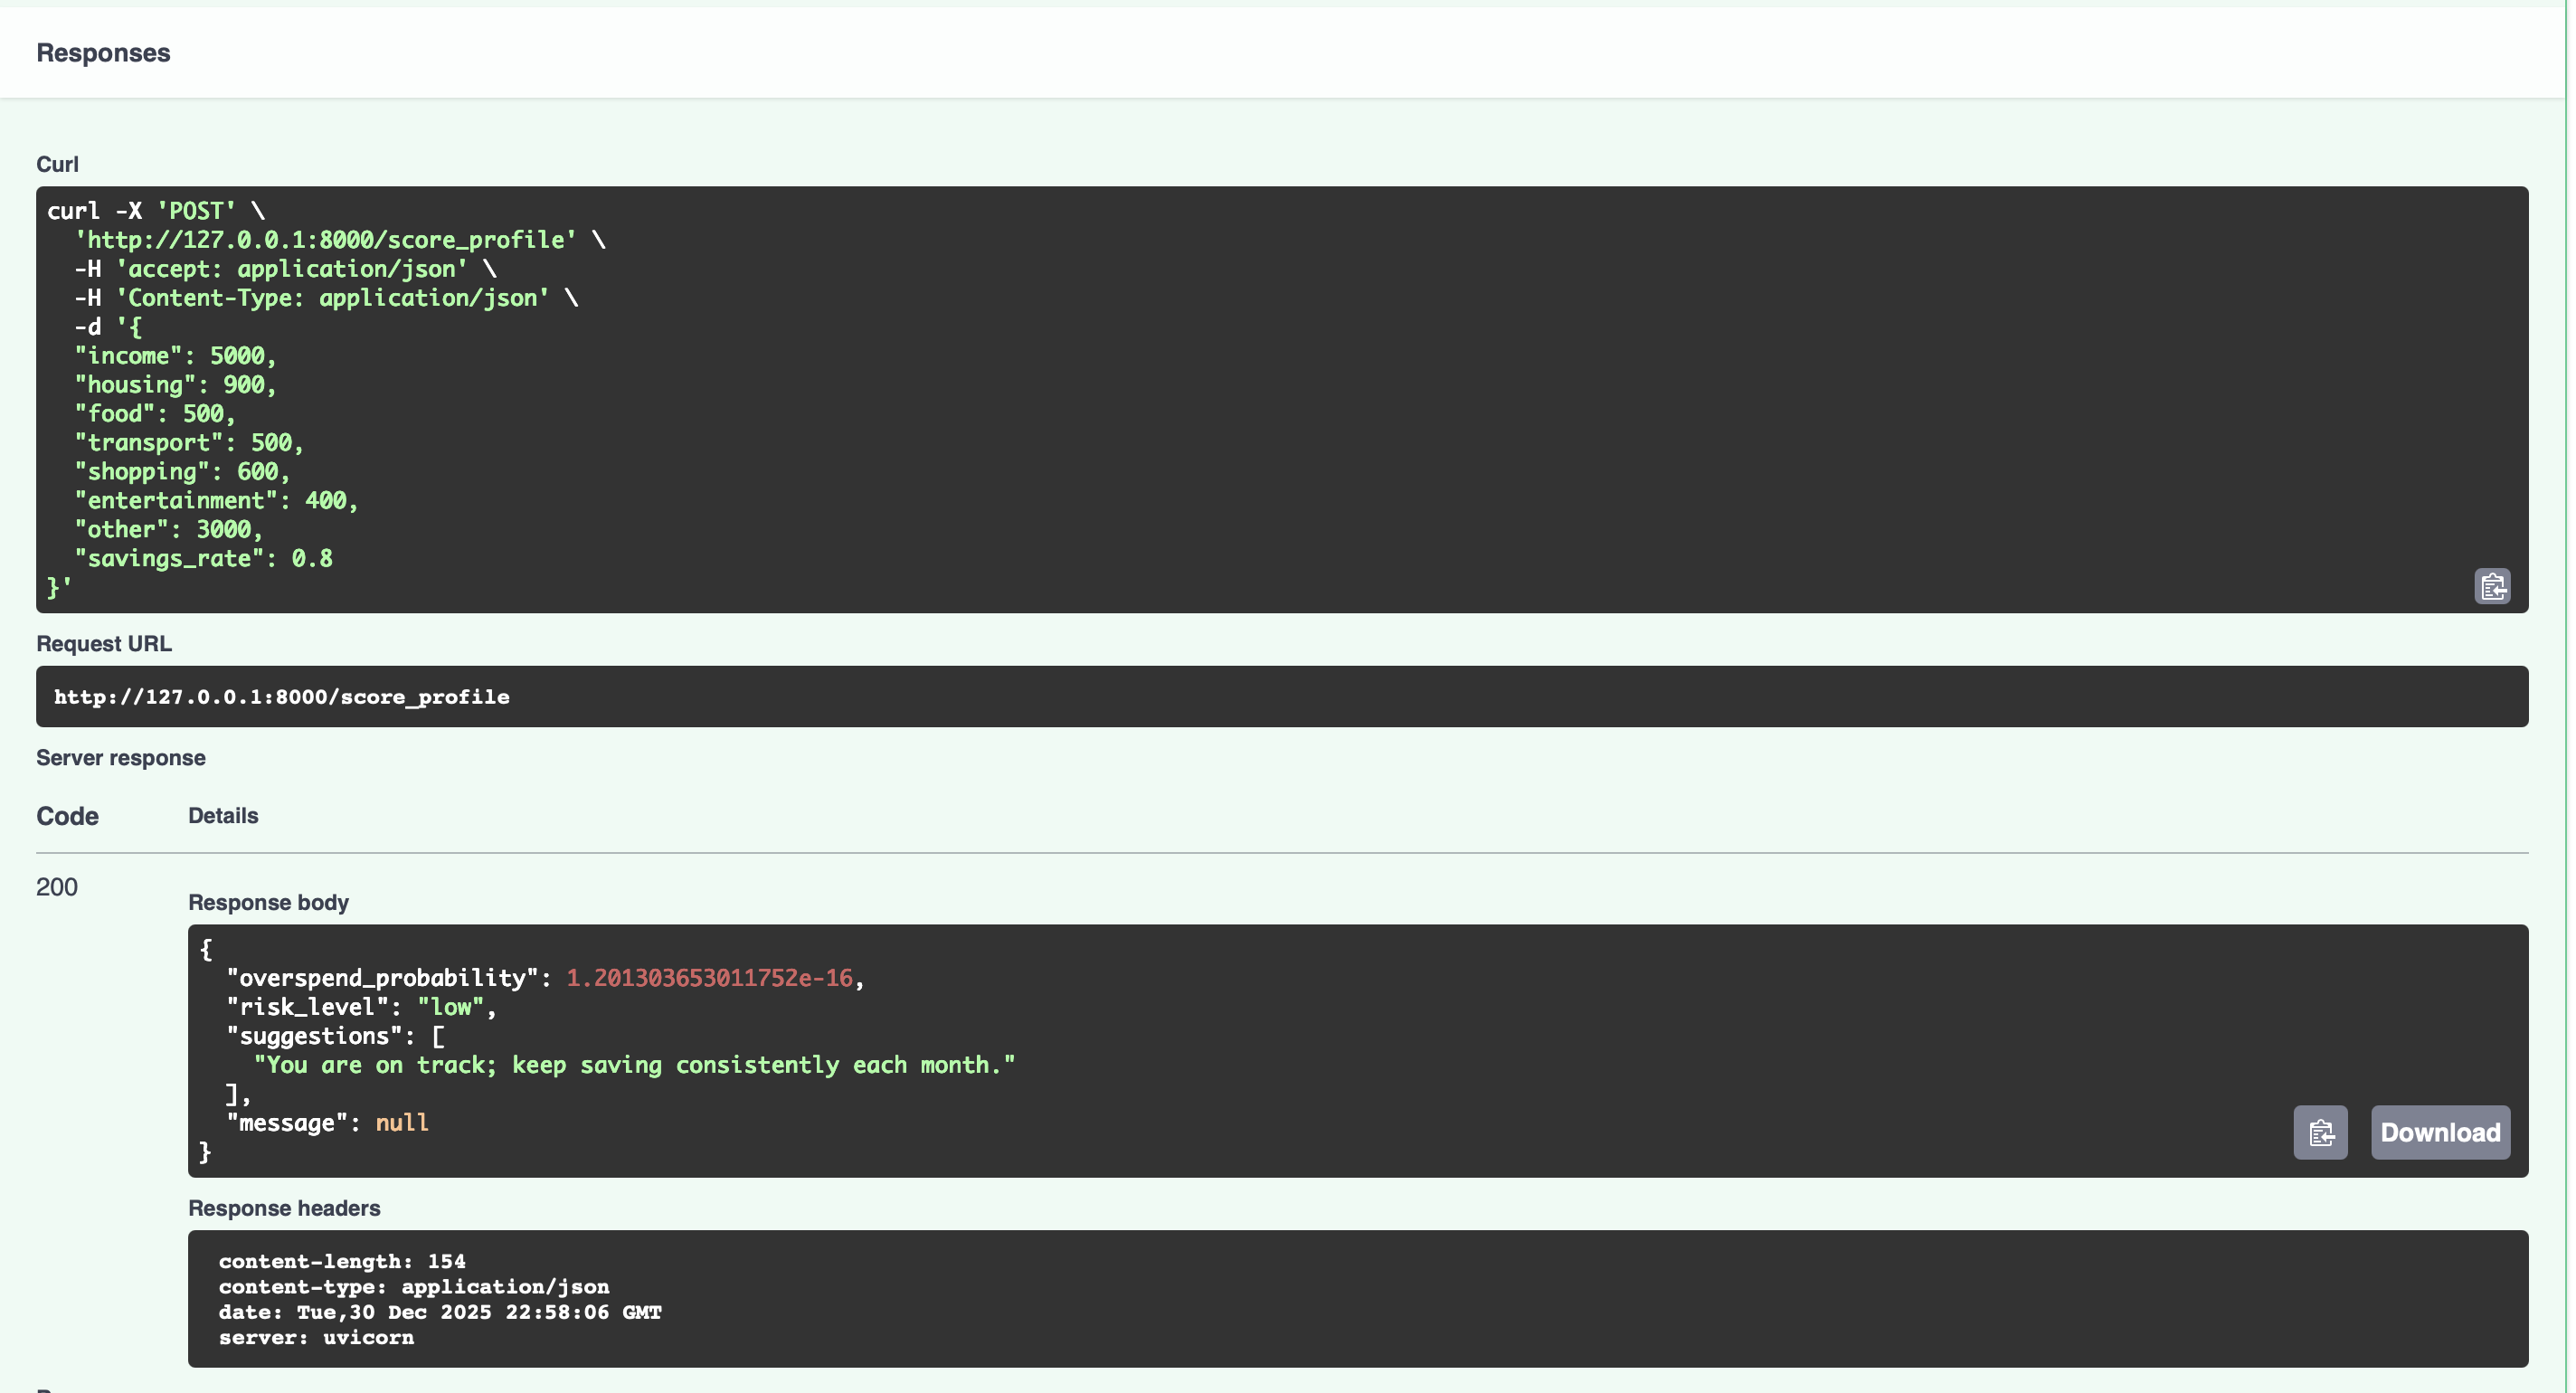Click the date response header line
Image resolution: width=2576 pixels, height=1393 pixels.
440,1312
